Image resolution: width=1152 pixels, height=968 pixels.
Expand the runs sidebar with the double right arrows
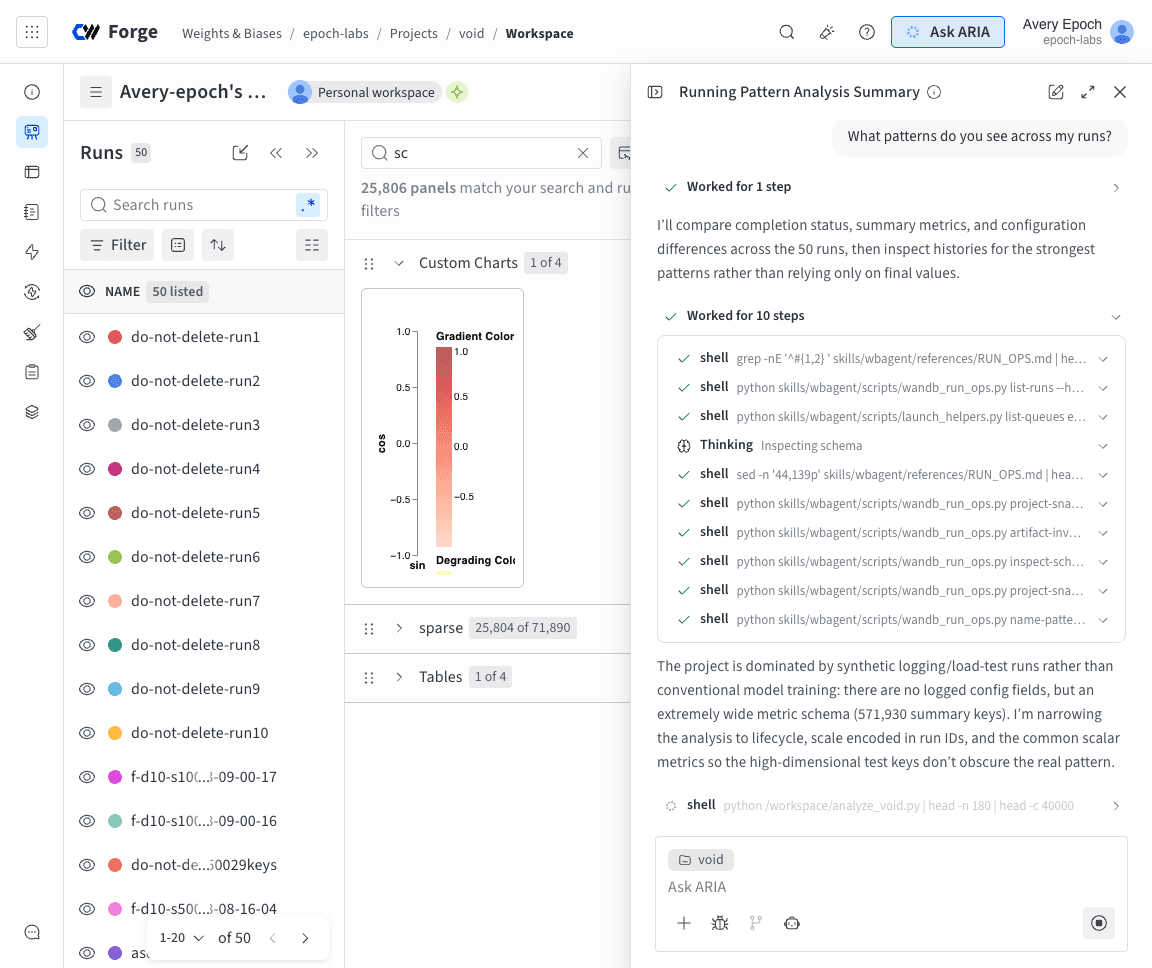coord(312,153)
